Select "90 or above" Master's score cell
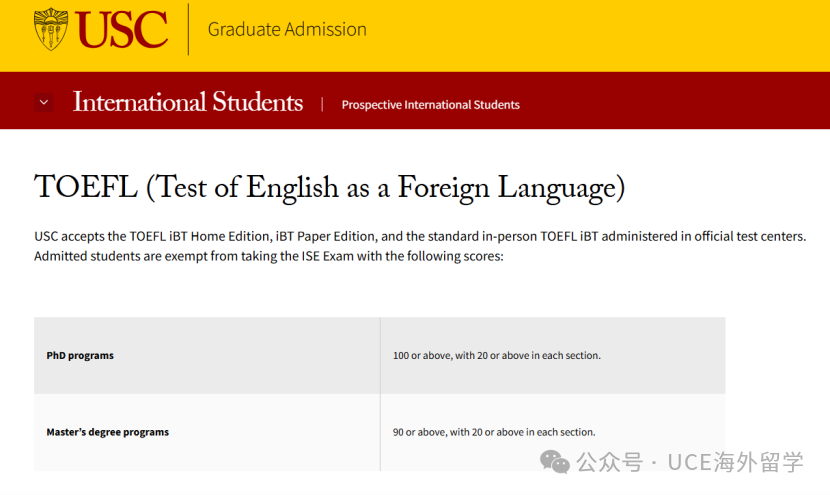 tap(553, 432)
